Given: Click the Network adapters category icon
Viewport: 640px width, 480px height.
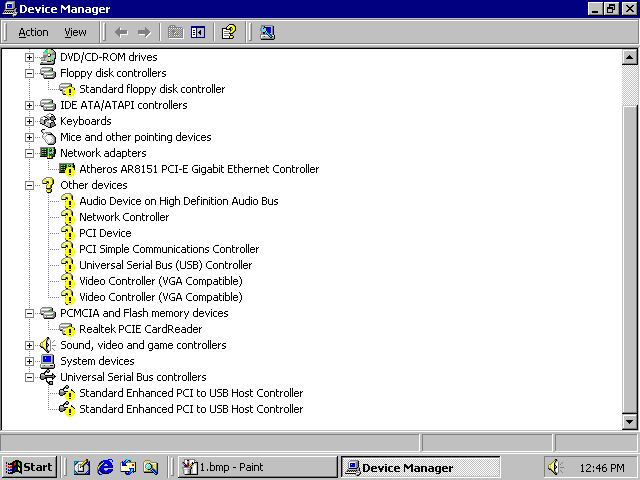Looking at the screenshot, I should coord(48,153).
